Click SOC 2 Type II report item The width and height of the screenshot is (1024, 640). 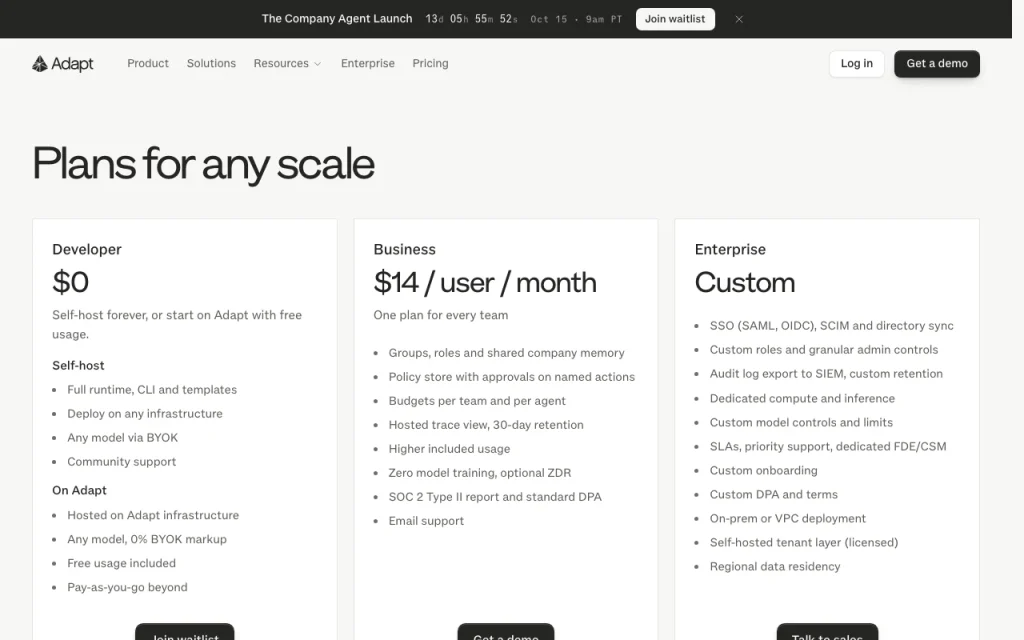[x=495, y=497]
